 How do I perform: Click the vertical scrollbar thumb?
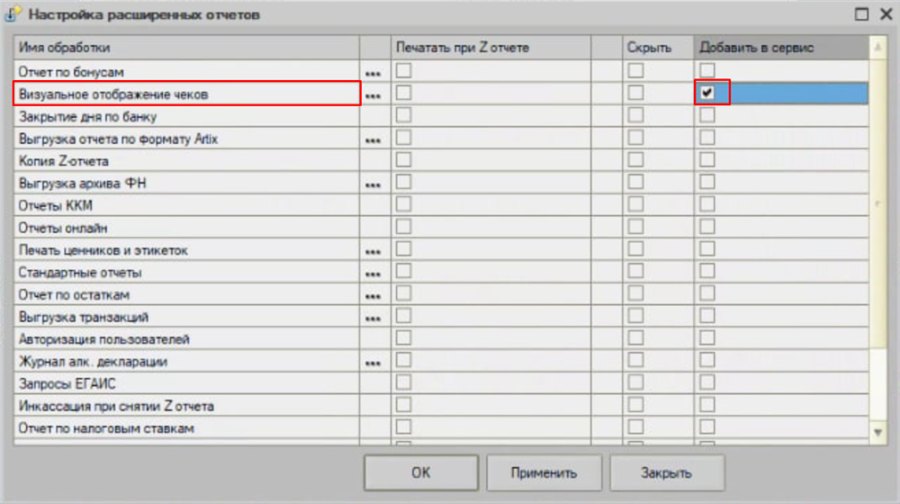[x=878, y=203]
